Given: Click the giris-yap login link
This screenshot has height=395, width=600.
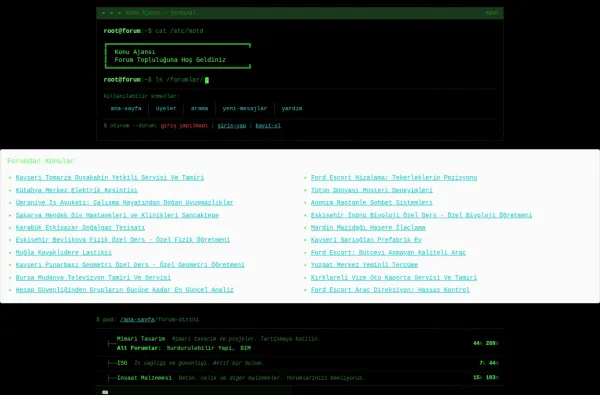Looking at the screenshot, I should (x=232, y=126).
